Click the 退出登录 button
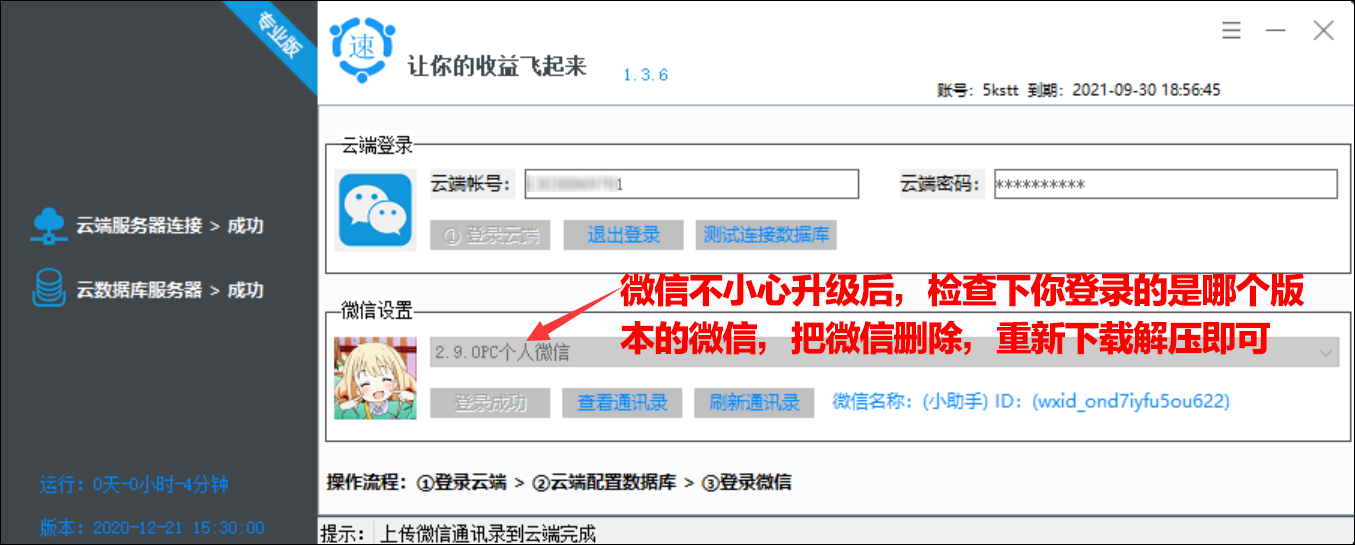The width and height of the screenshot is (1355, 545). pos(623,235)
